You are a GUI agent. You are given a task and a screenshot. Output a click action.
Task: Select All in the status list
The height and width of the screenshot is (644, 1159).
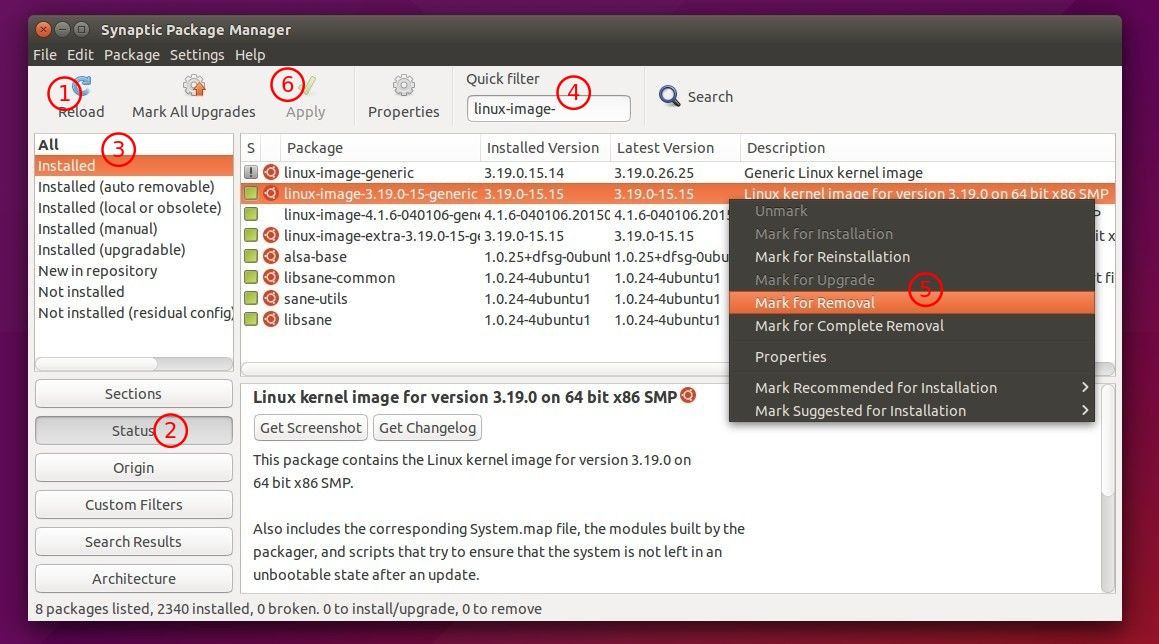pos(134,144)
